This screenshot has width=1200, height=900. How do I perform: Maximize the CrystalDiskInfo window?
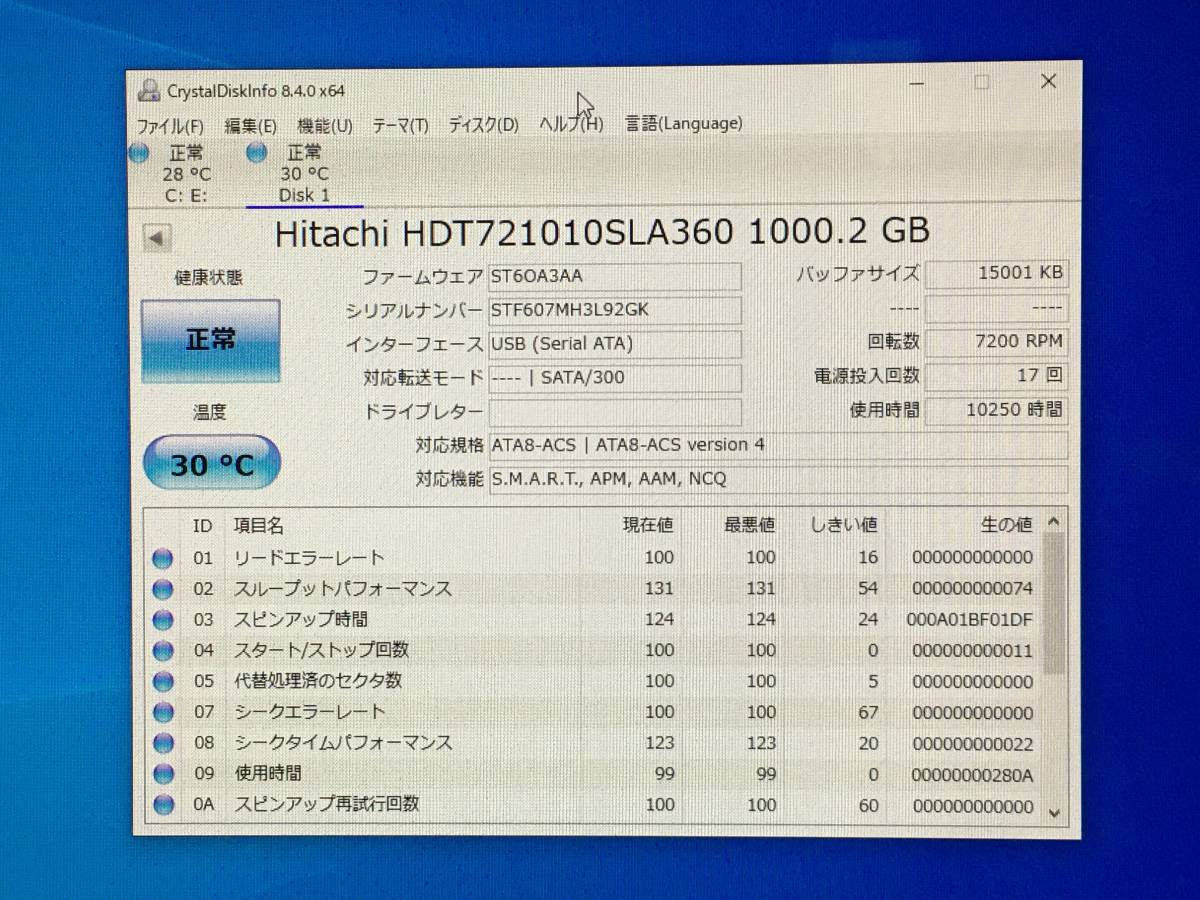(982, 83)
